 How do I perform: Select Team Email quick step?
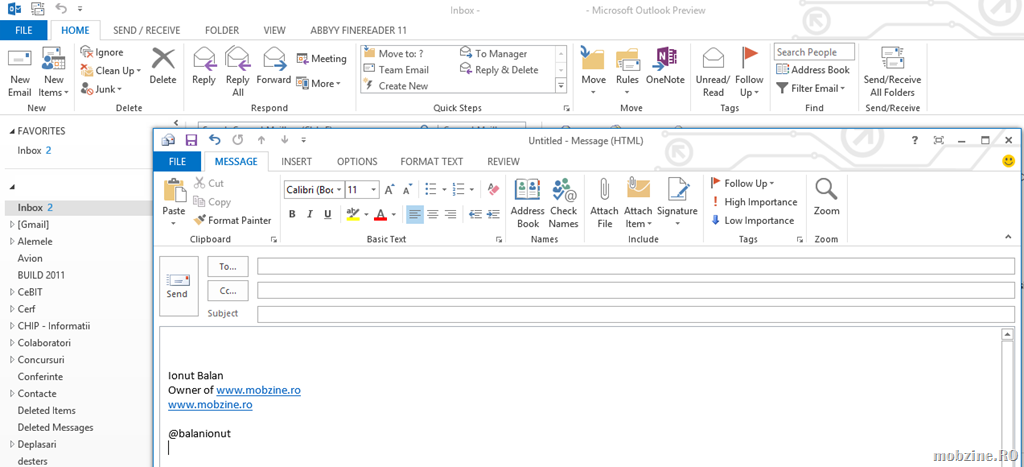[396, 70]
